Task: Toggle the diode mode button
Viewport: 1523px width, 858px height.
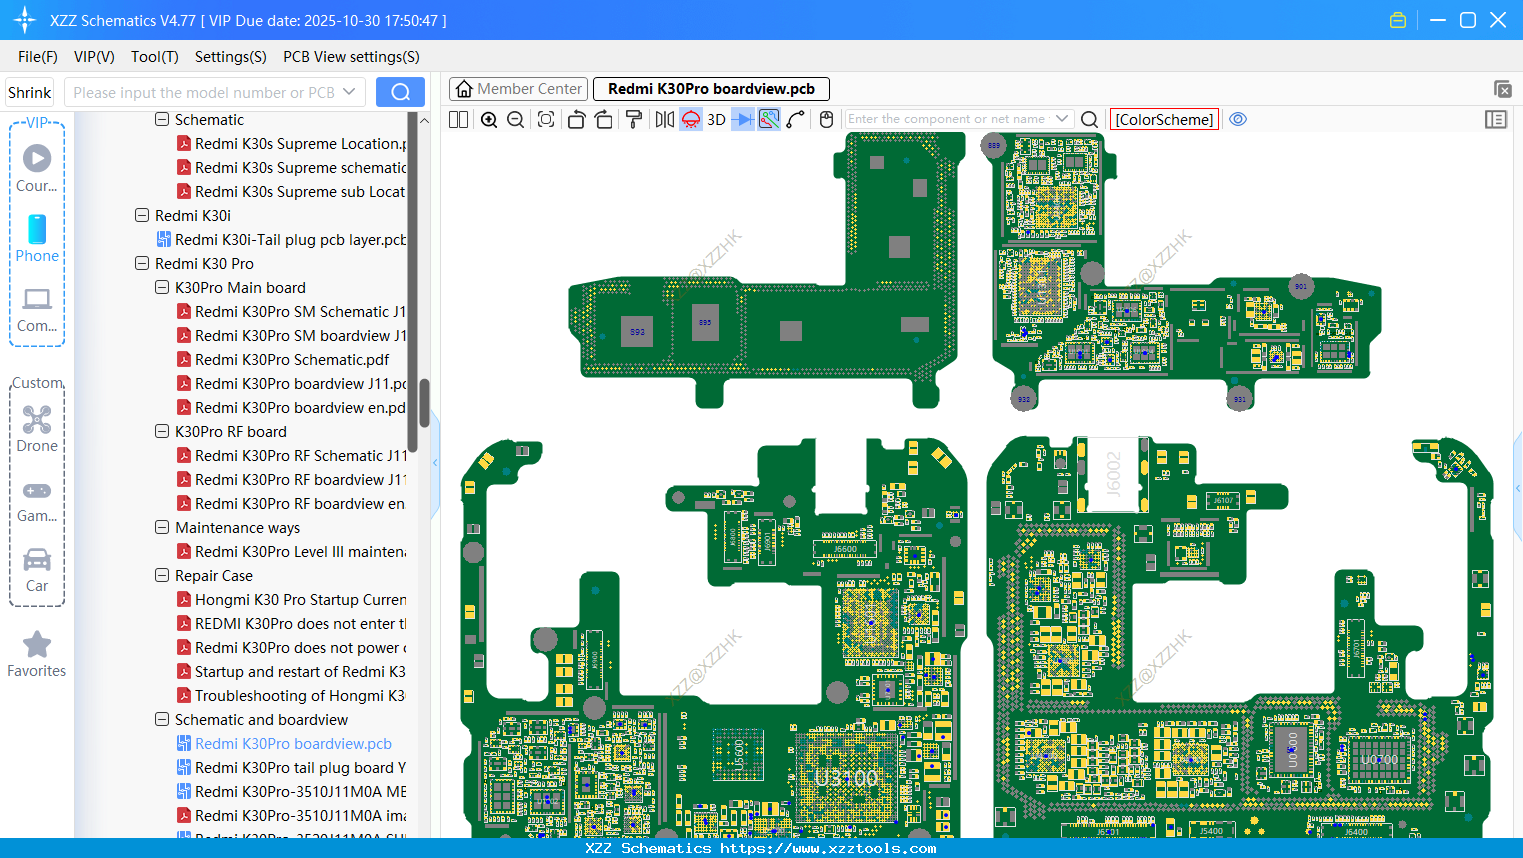Action: click(743, 120)
